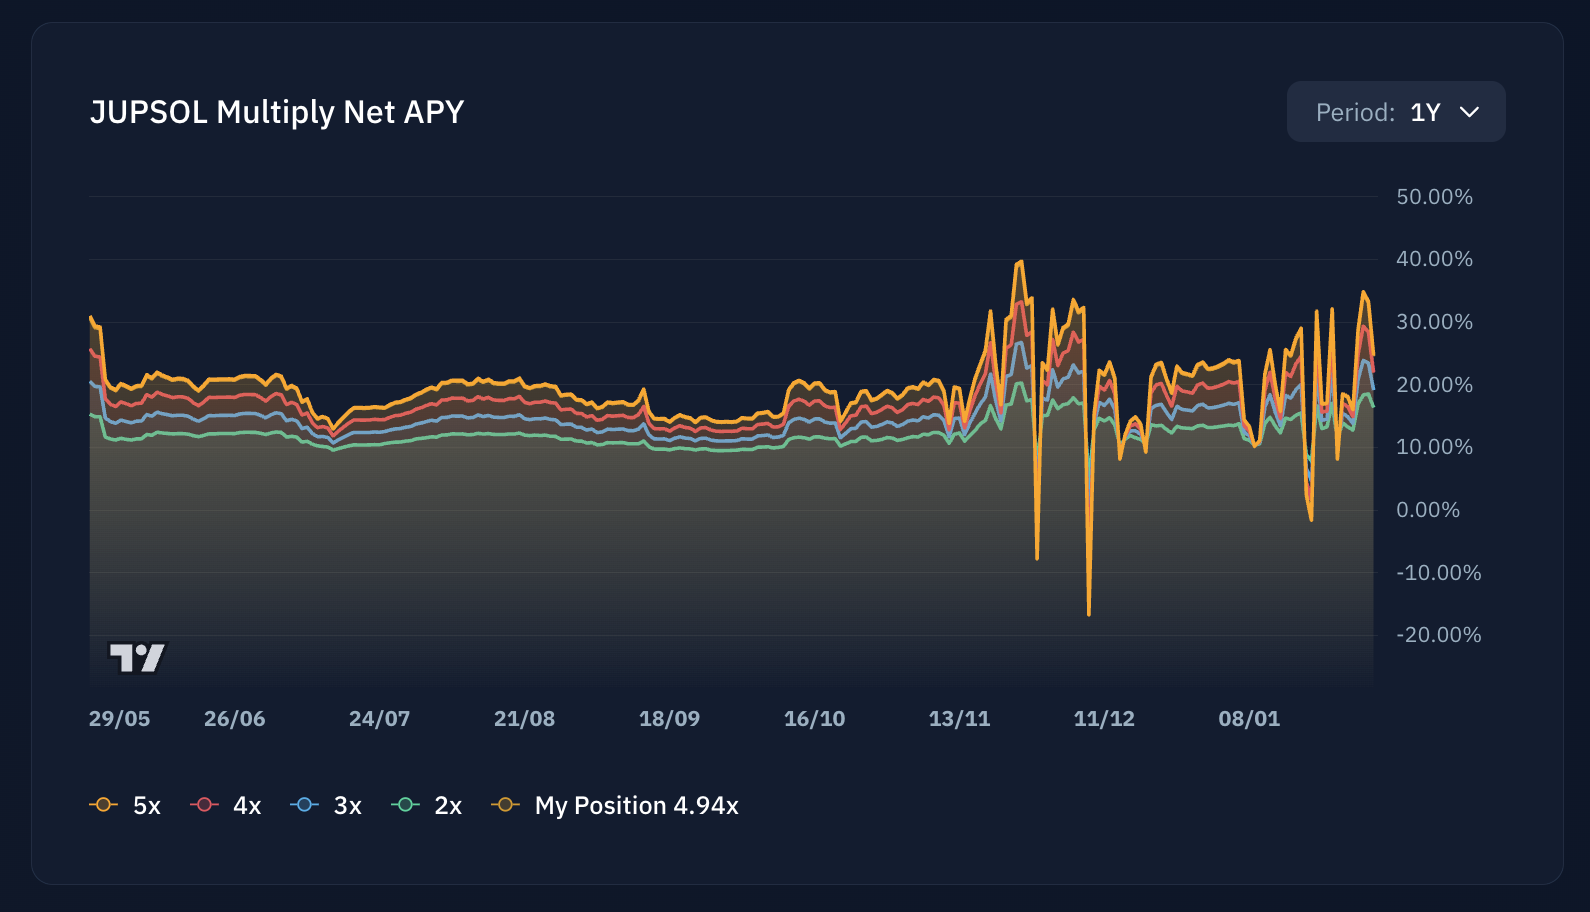The width and height of the screenshot is (1590, 912).
Task: Click the 13/11 date axis label
Action: [959, 719]
